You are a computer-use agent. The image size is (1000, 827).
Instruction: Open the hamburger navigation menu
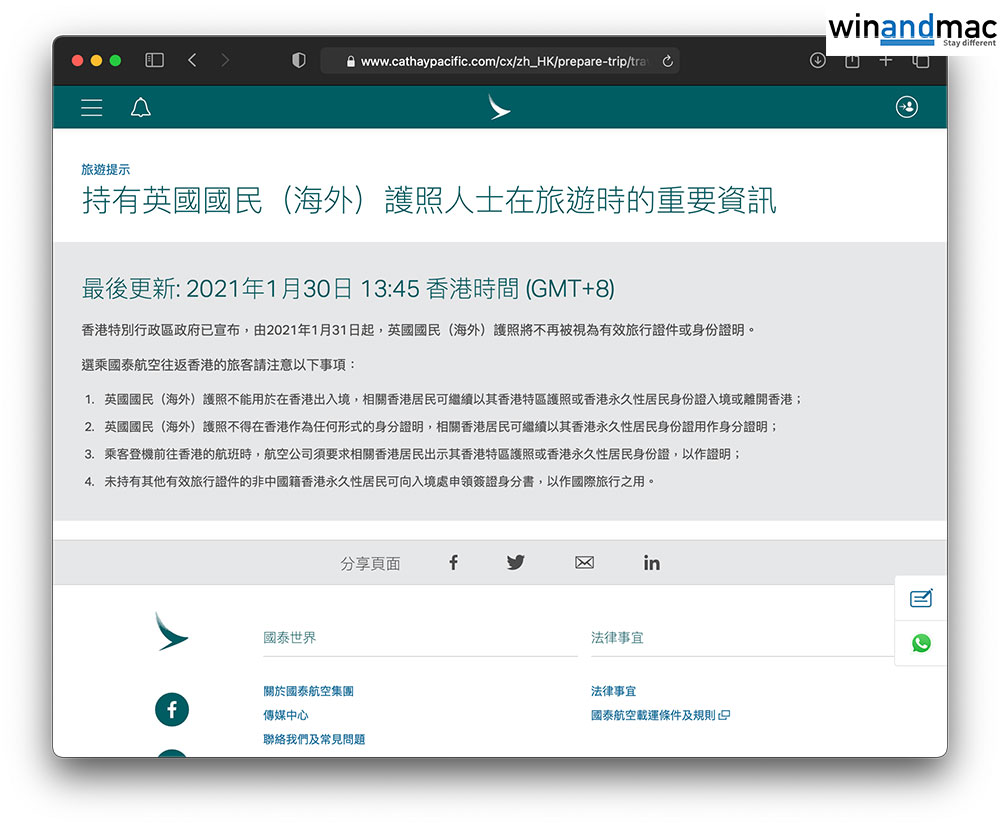(92, 108)
